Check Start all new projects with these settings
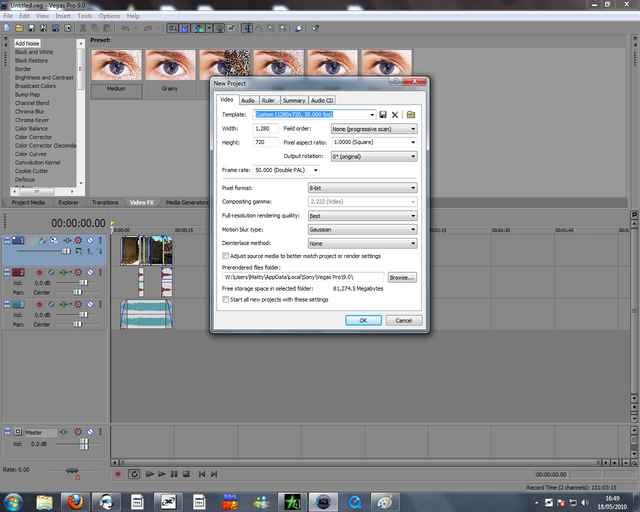This screenshot has height=512, width=640. tap(225, 300)
